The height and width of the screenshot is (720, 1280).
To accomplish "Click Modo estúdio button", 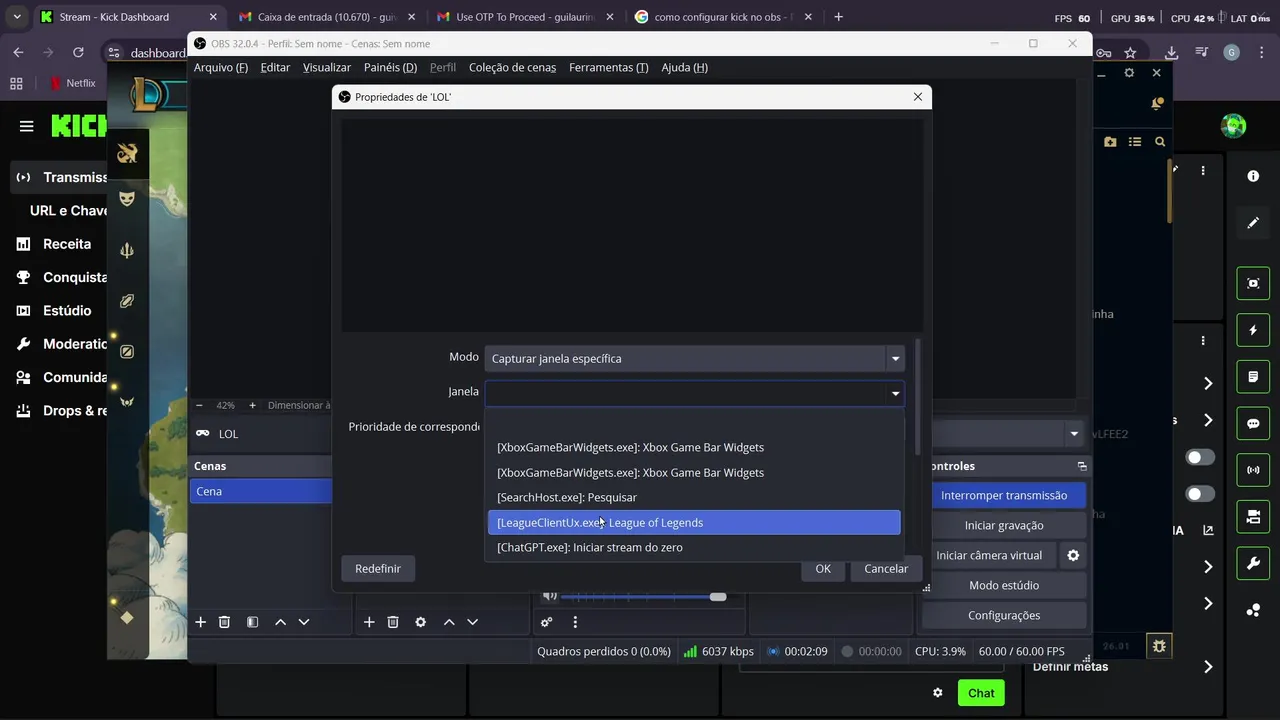I will pyautogui.click(x=1004, y=585).
